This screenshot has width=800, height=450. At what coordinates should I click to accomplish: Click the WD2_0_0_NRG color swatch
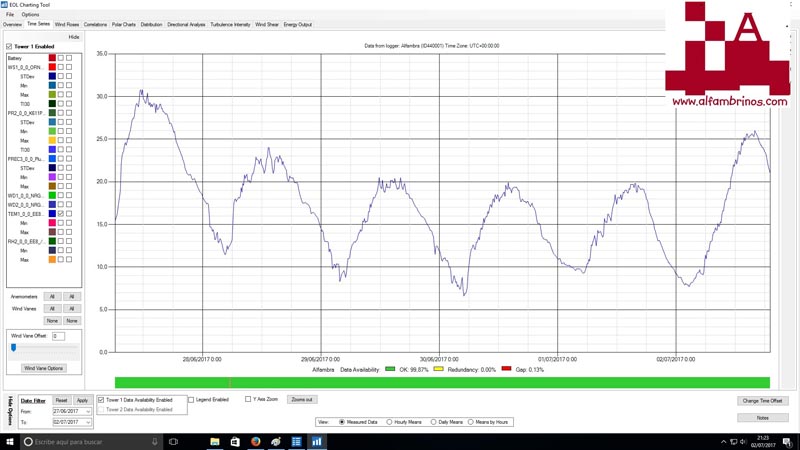pyautogui.click(x=52, y=205)
